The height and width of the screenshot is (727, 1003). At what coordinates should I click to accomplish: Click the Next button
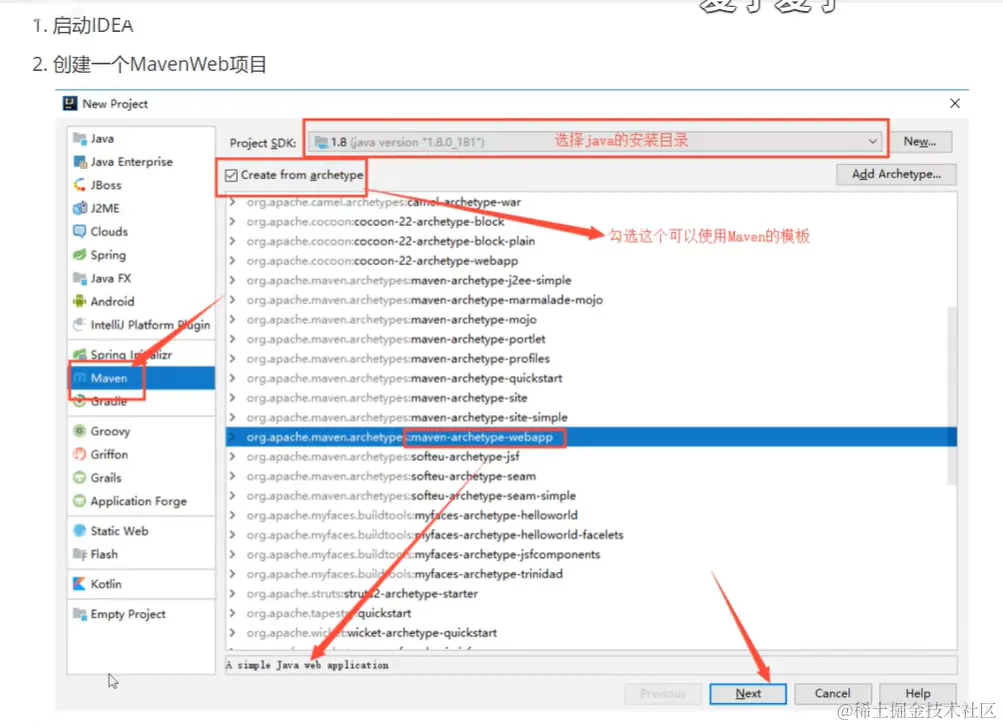coord(748,693)
